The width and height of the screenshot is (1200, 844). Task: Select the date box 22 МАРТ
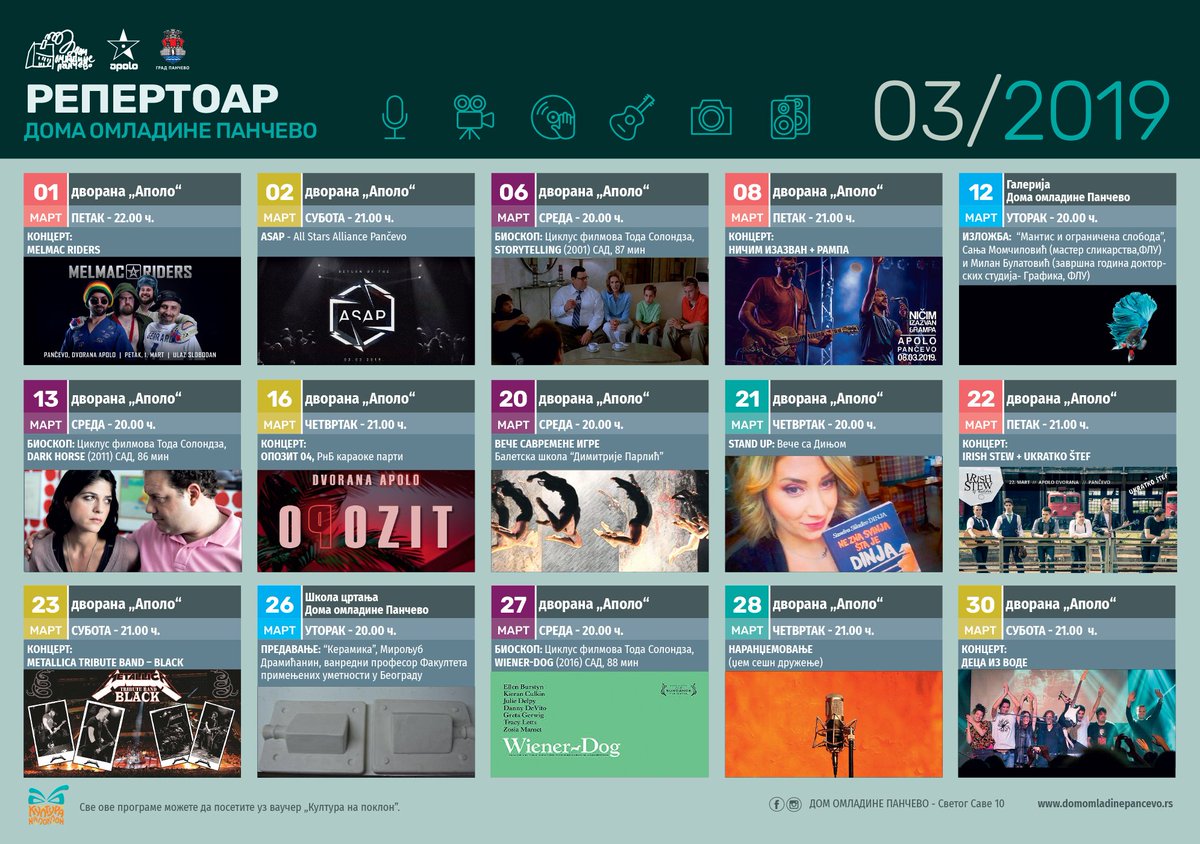click(x=981, y=407)
